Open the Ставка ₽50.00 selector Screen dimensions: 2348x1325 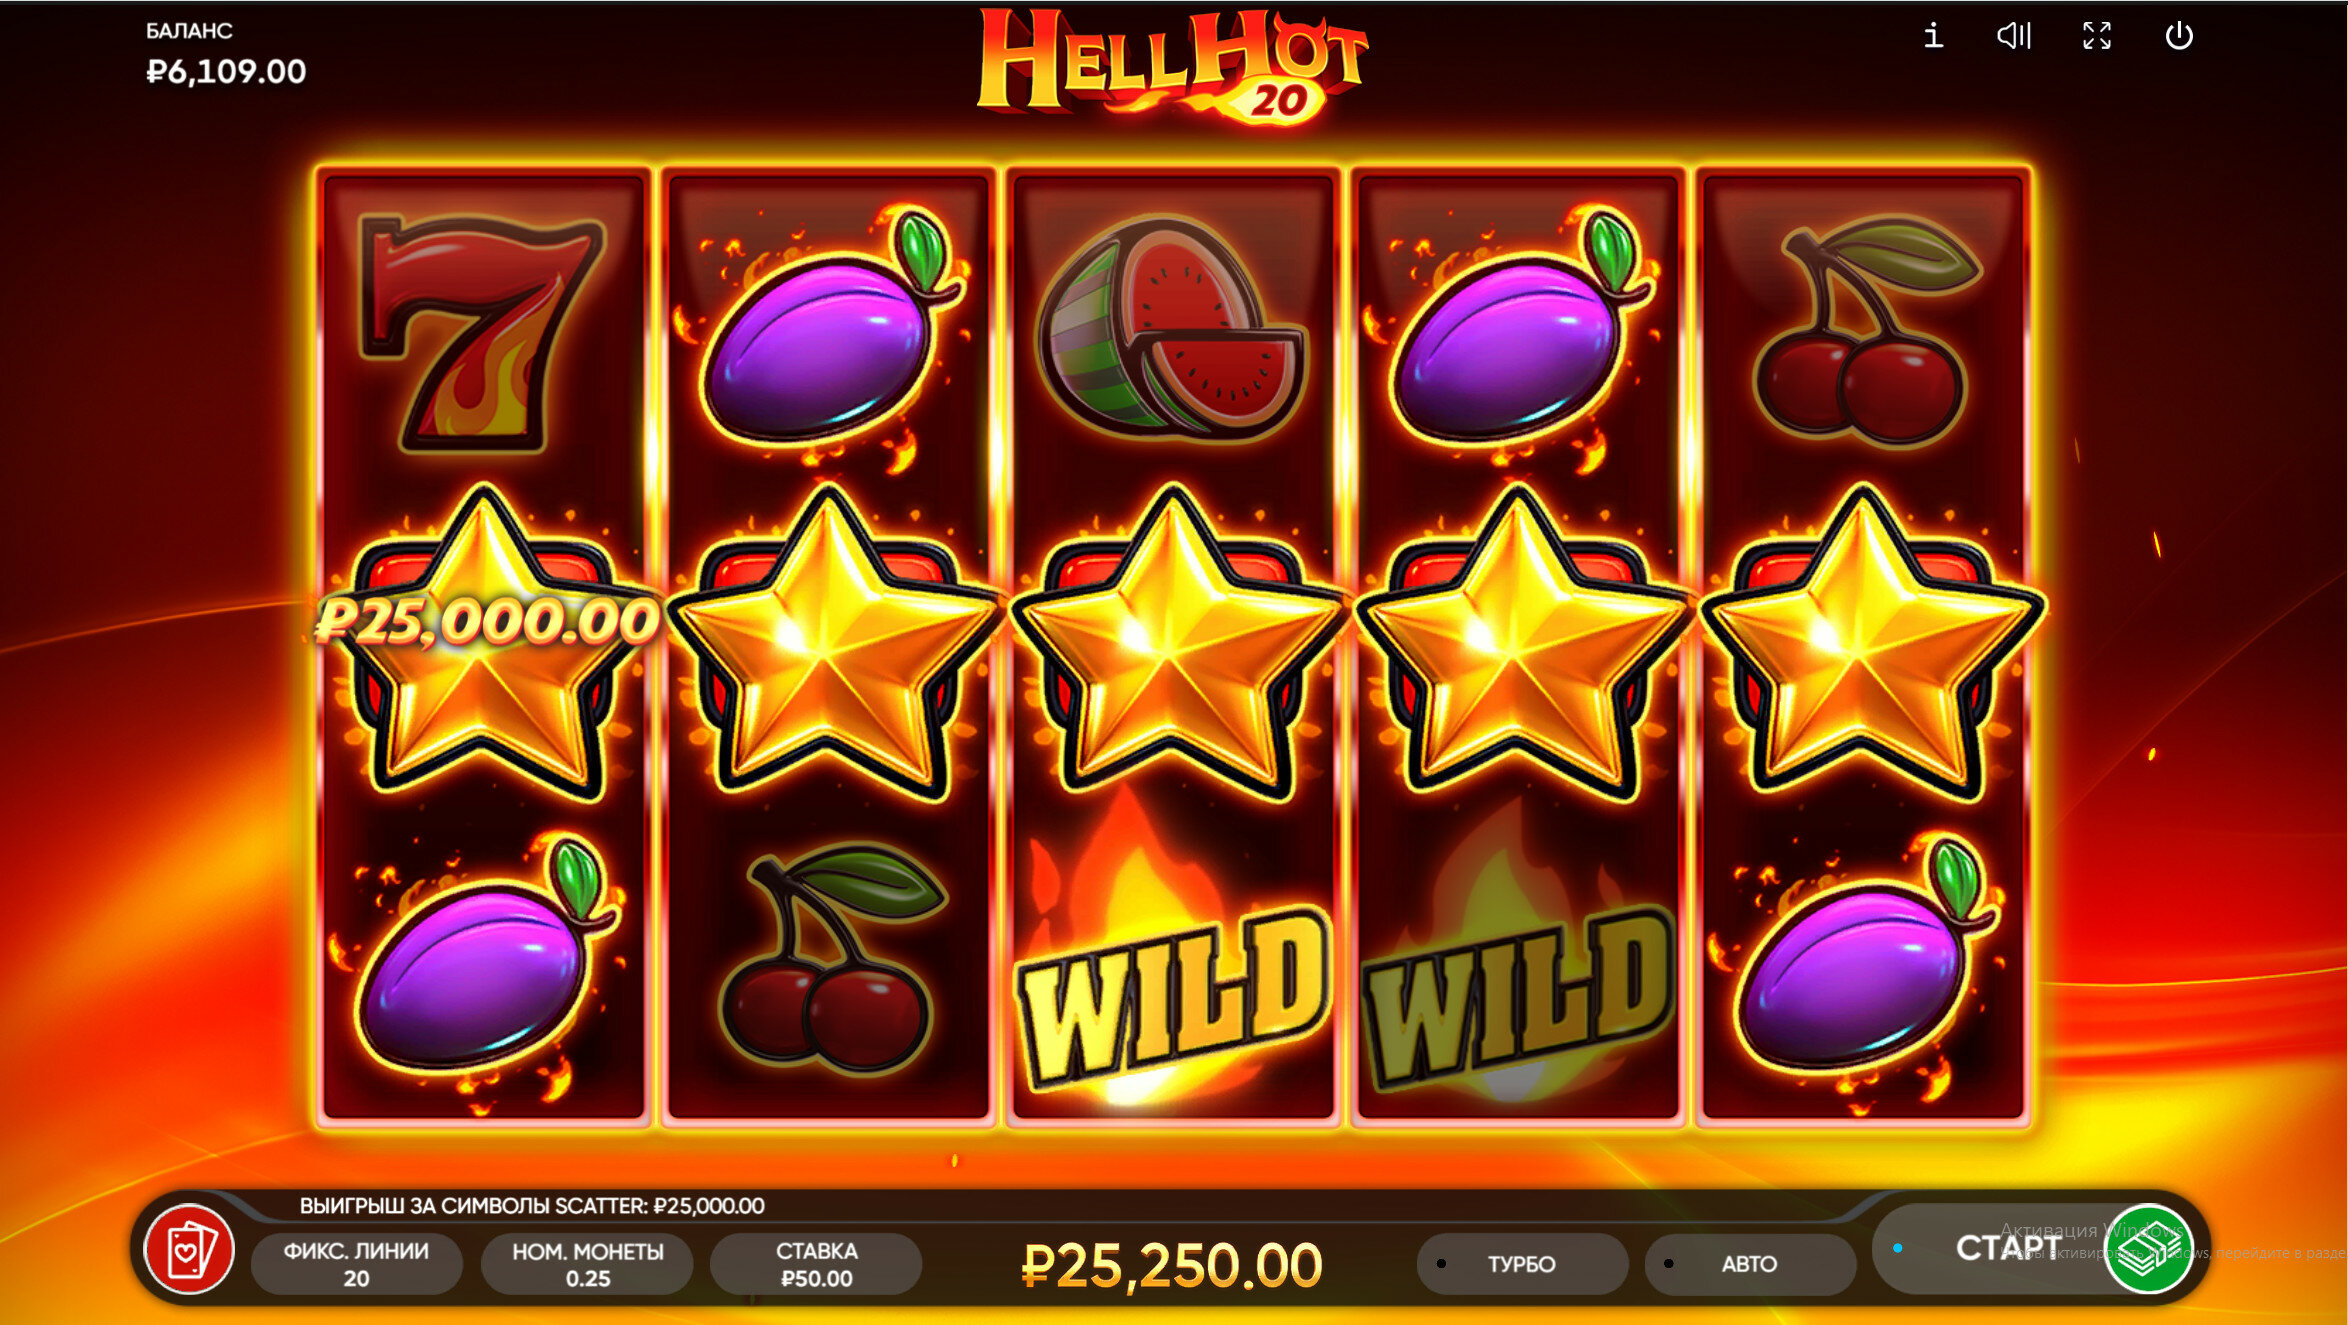816,1264
